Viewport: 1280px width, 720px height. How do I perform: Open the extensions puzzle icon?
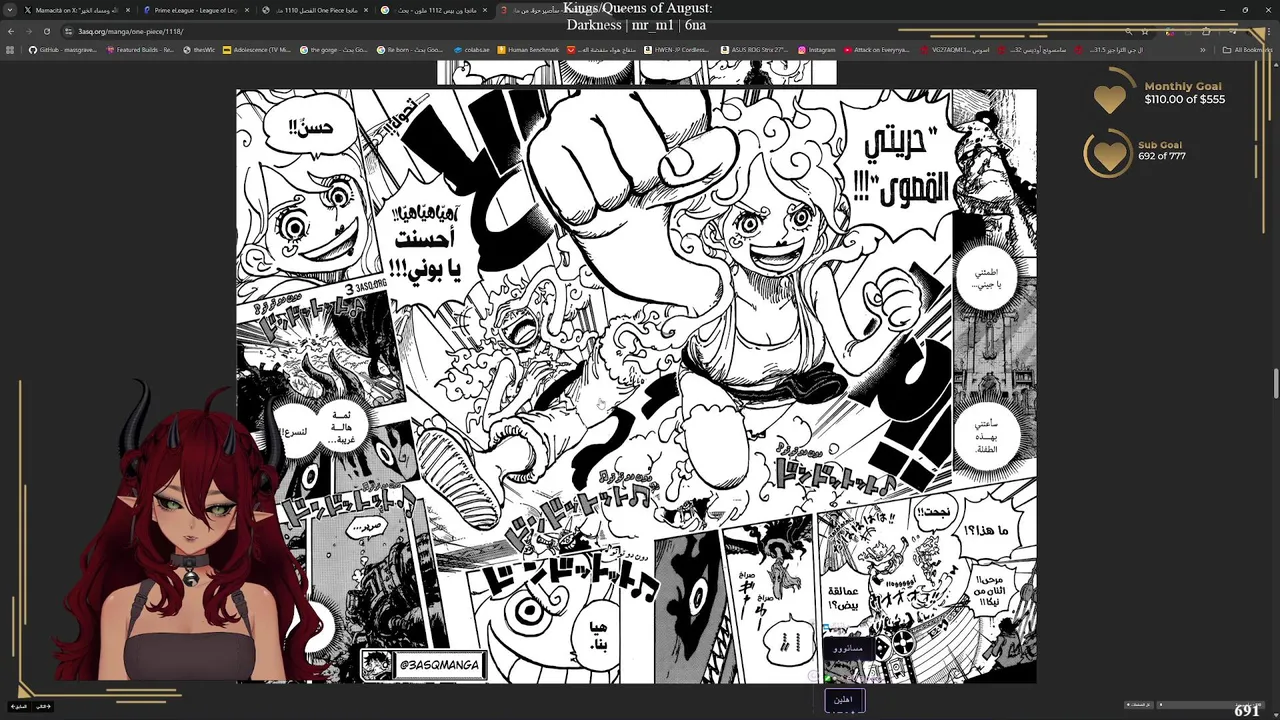click(1206, 31)
